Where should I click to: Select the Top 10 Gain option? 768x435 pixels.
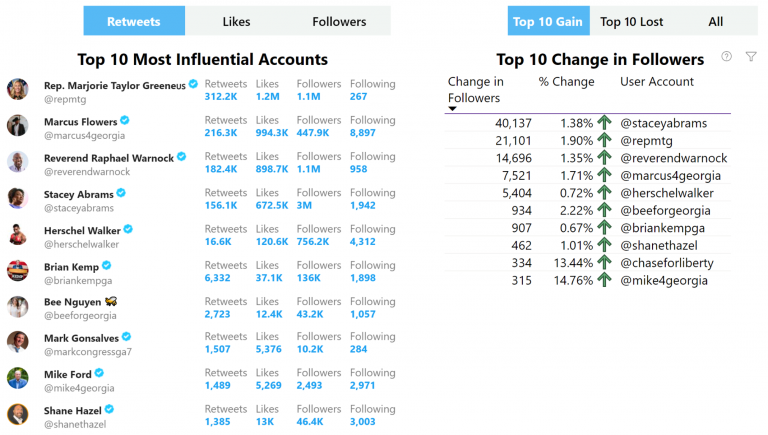coord(548,21)
